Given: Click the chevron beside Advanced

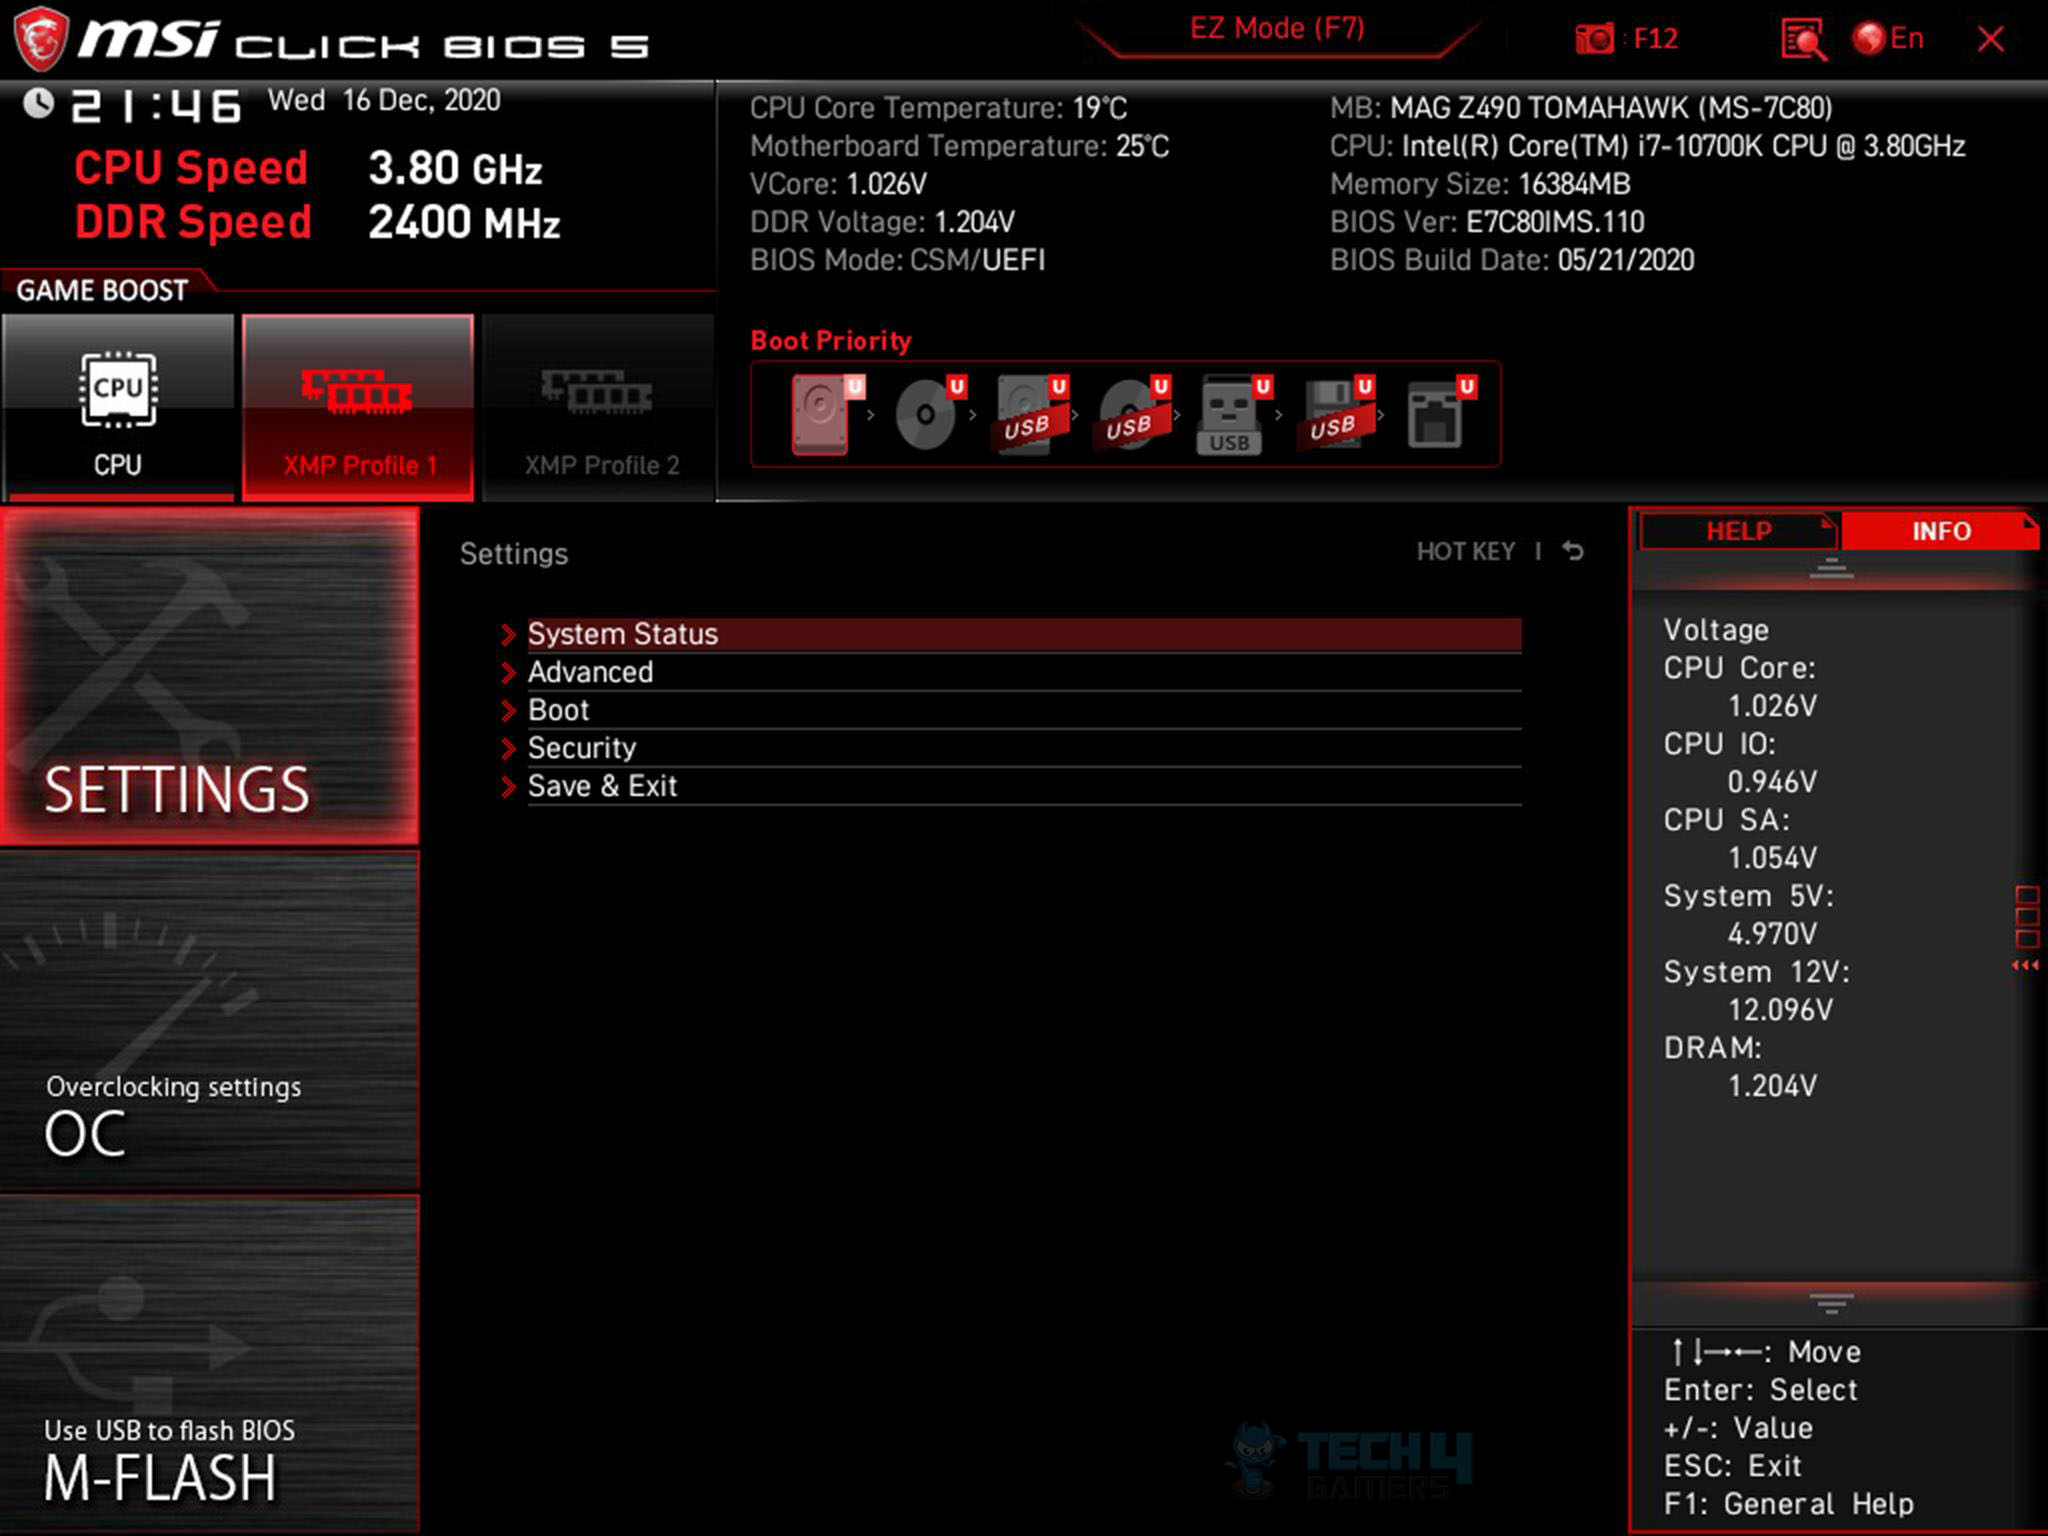Looking at the screenshot, I should point(508,672).
